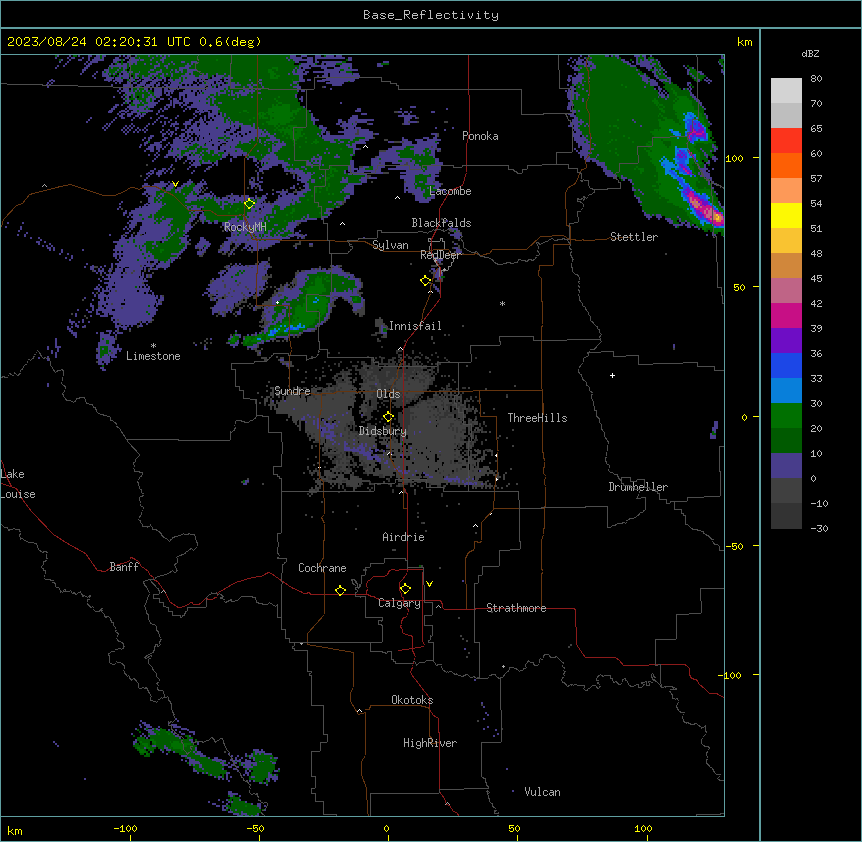The image size is (862, 842).
Task: Click the Ponoka city label
Action: [480, 136]
